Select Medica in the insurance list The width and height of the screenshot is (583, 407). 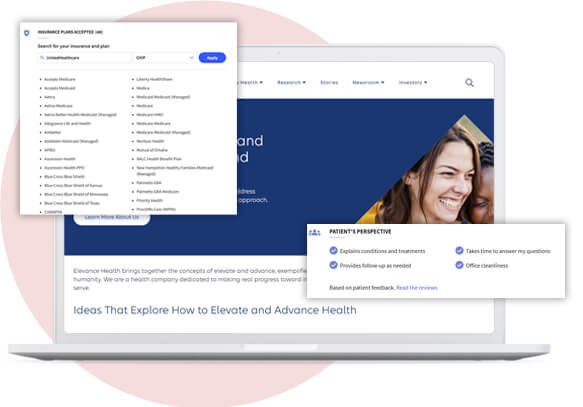tap(143, 88)
